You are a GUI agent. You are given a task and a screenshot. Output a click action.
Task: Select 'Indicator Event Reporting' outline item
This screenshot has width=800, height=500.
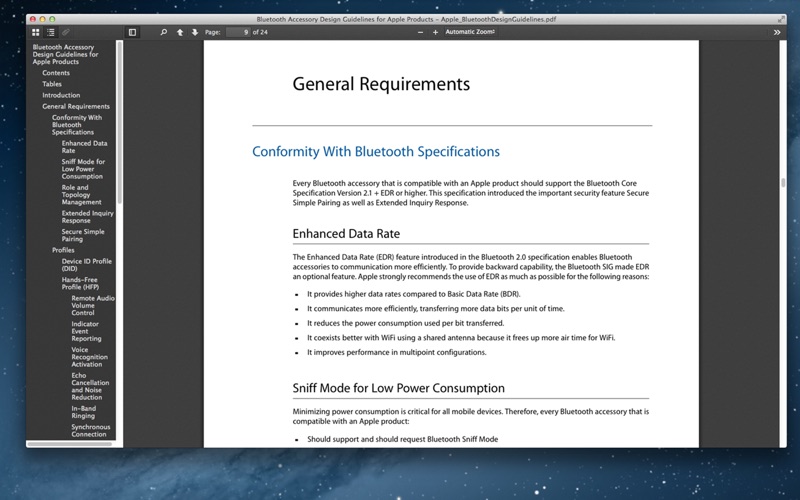86,331
